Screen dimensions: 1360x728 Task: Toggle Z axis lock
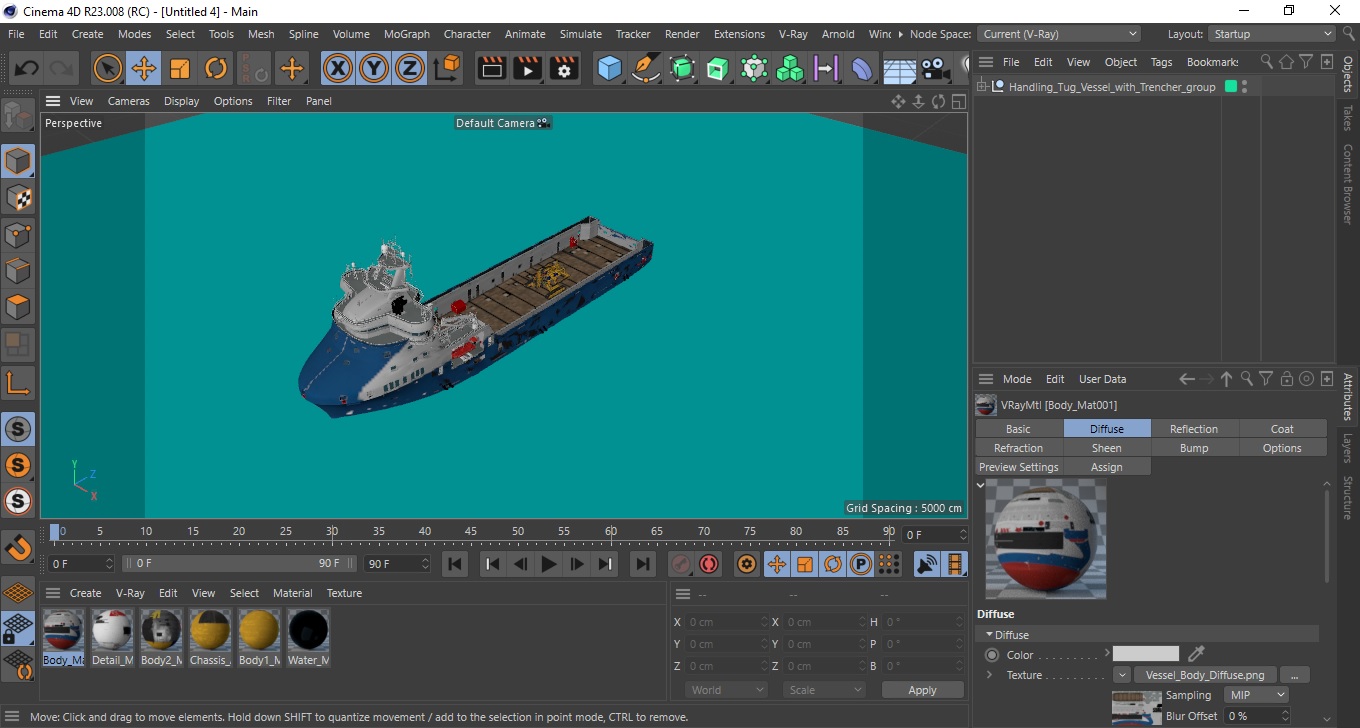tap(410, 69)
